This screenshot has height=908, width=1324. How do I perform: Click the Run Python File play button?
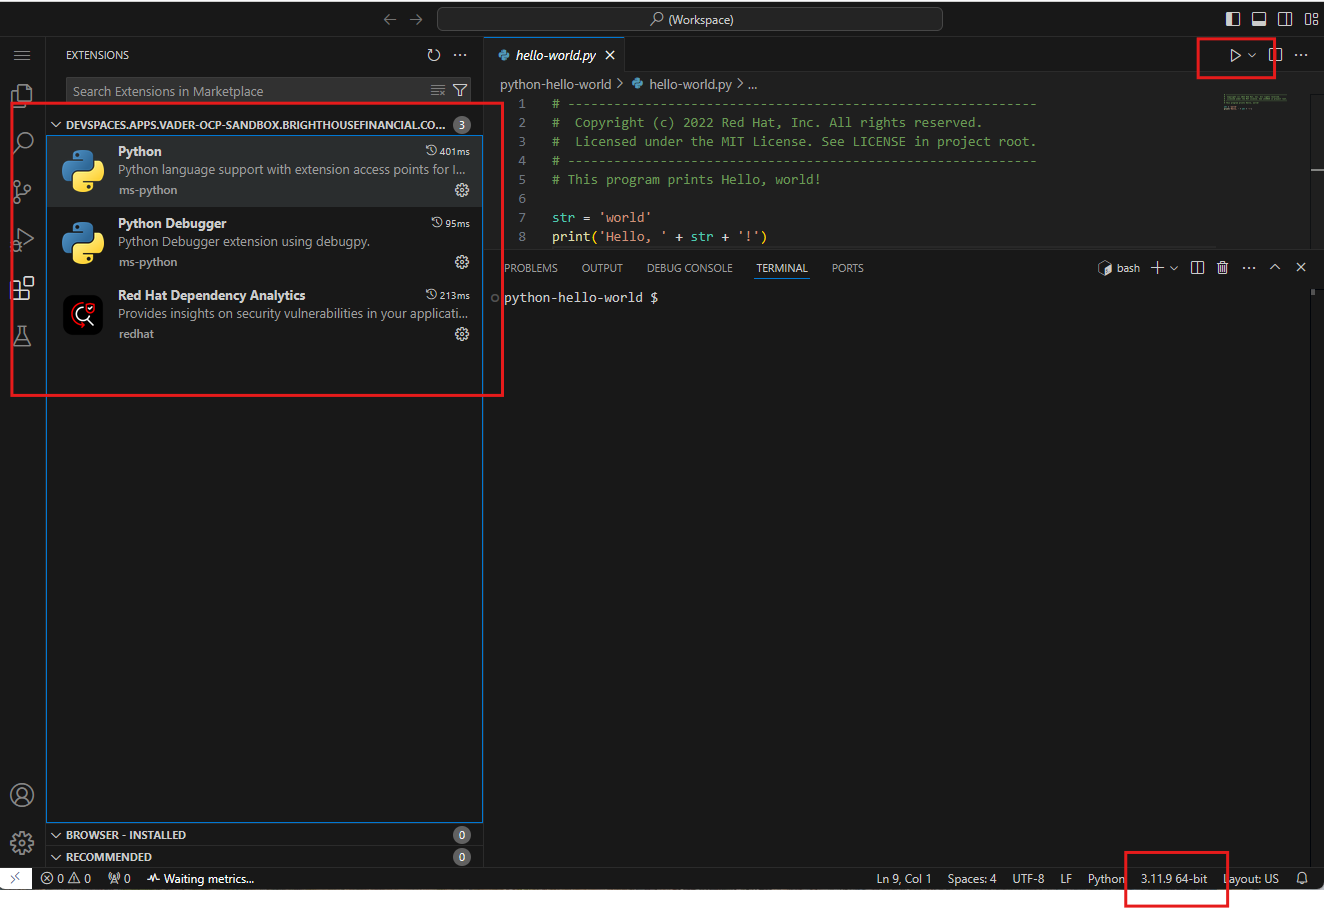(x=1235, y=55)
